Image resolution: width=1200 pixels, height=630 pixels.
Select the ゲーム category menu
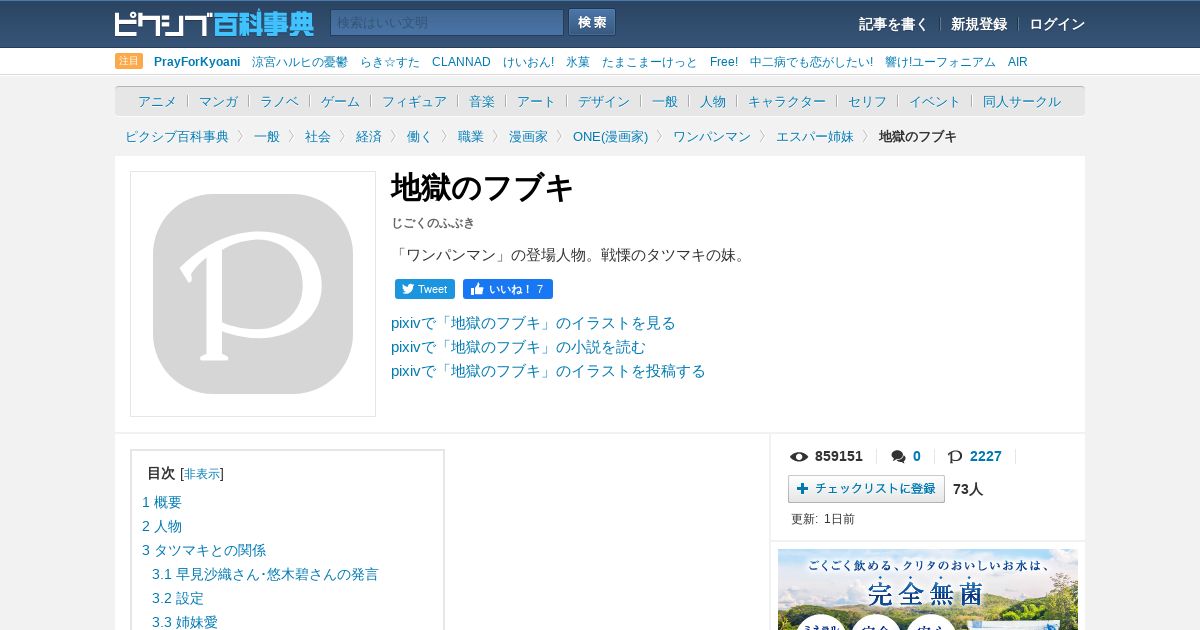tap(340, 101)
